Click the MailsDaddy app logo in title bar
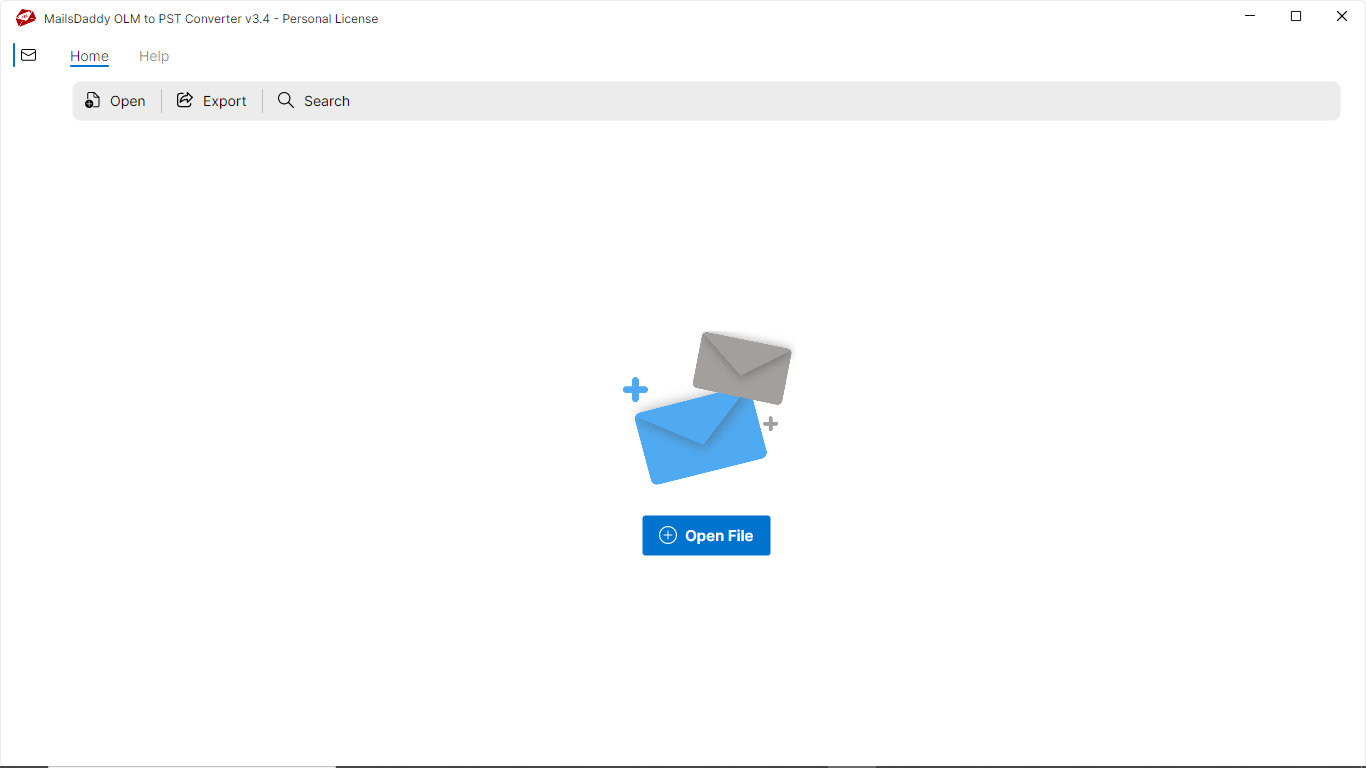Viewport: 1366px width, 768px height. click(26, 18)
